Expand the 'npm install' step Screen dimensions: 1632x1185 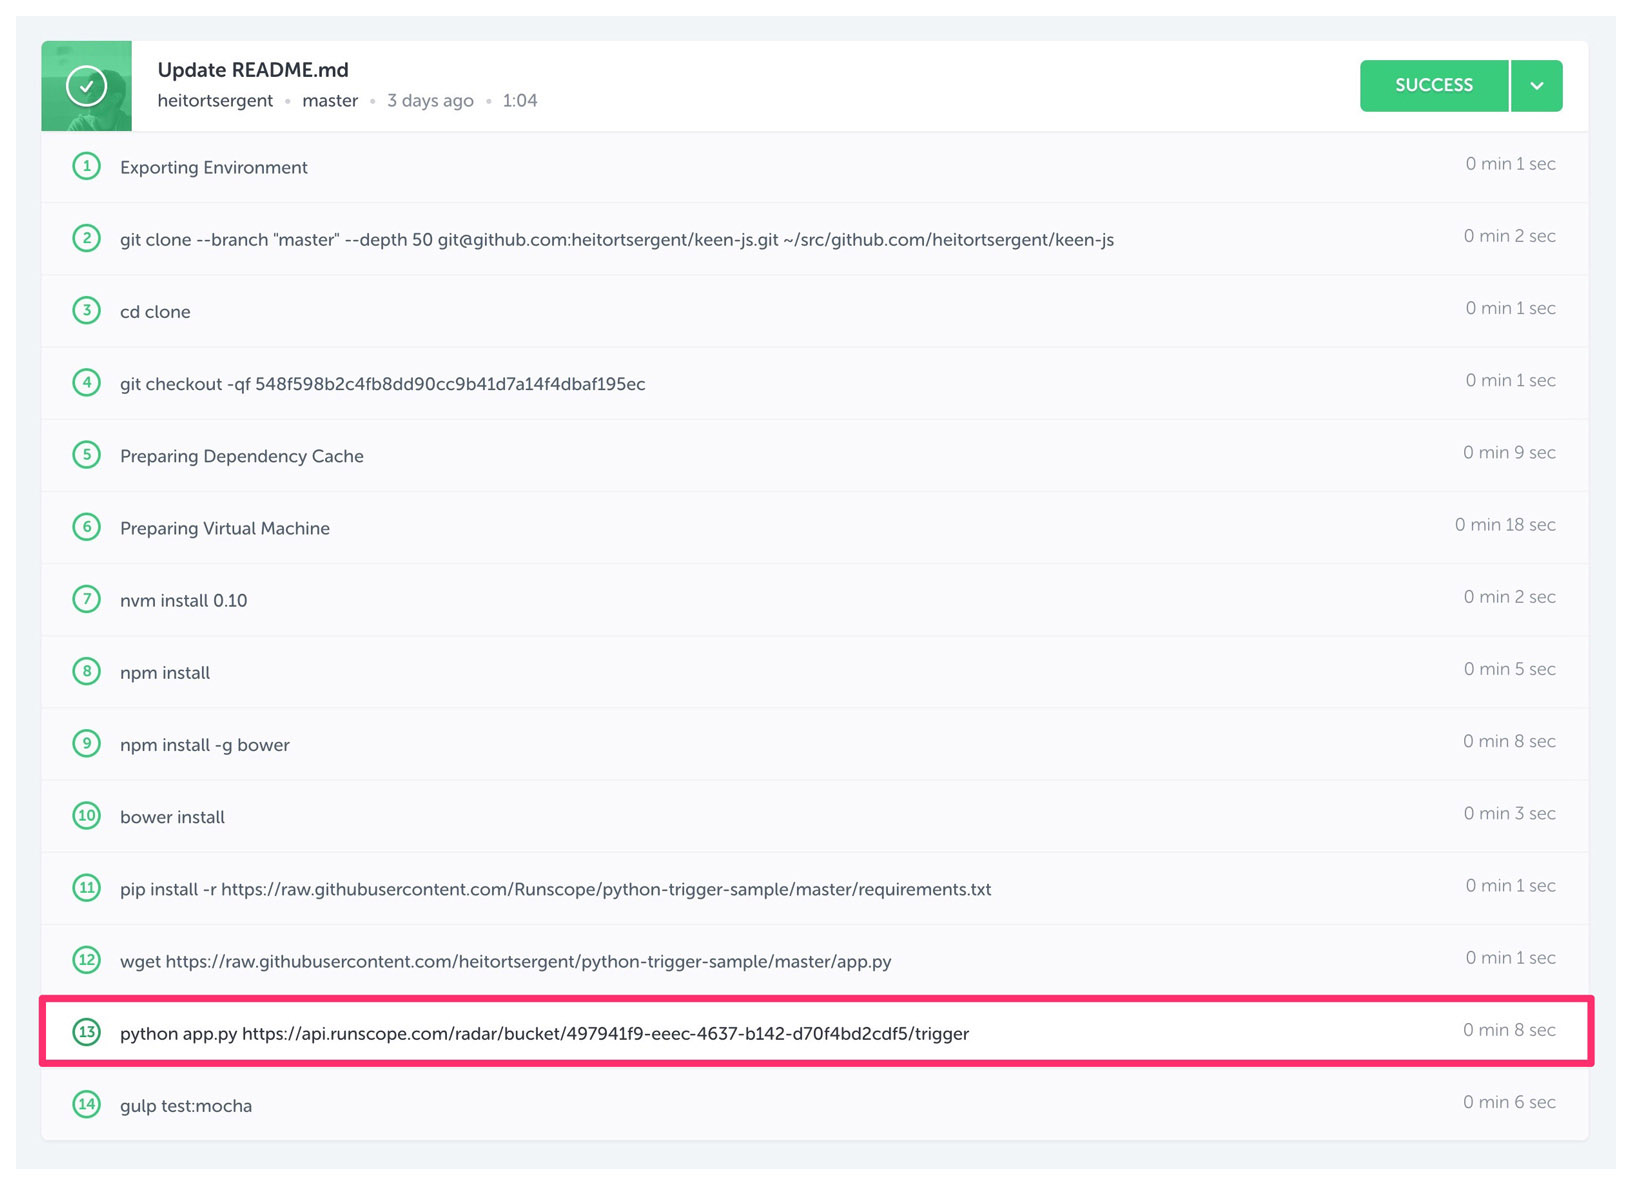tap(814, 672)
